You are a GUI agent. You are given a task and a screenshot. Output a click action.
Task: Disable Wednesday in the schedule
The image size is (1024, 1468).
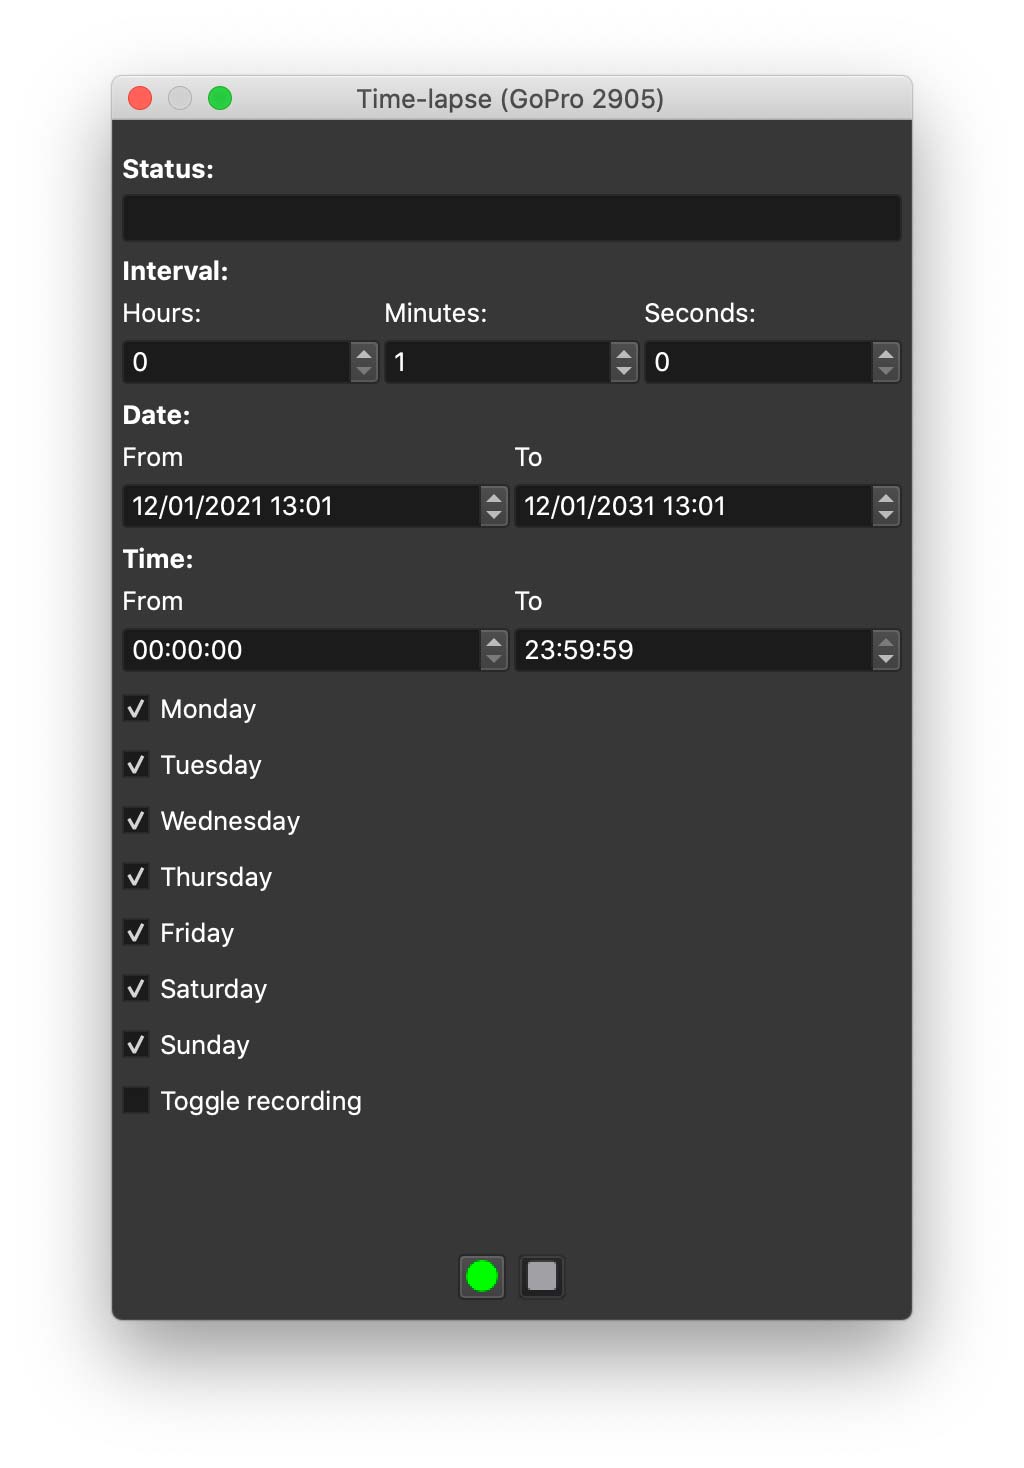136,821
